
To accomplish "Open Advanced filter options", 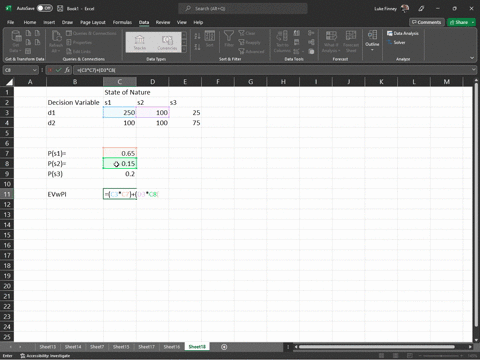I will coord(251,51).
